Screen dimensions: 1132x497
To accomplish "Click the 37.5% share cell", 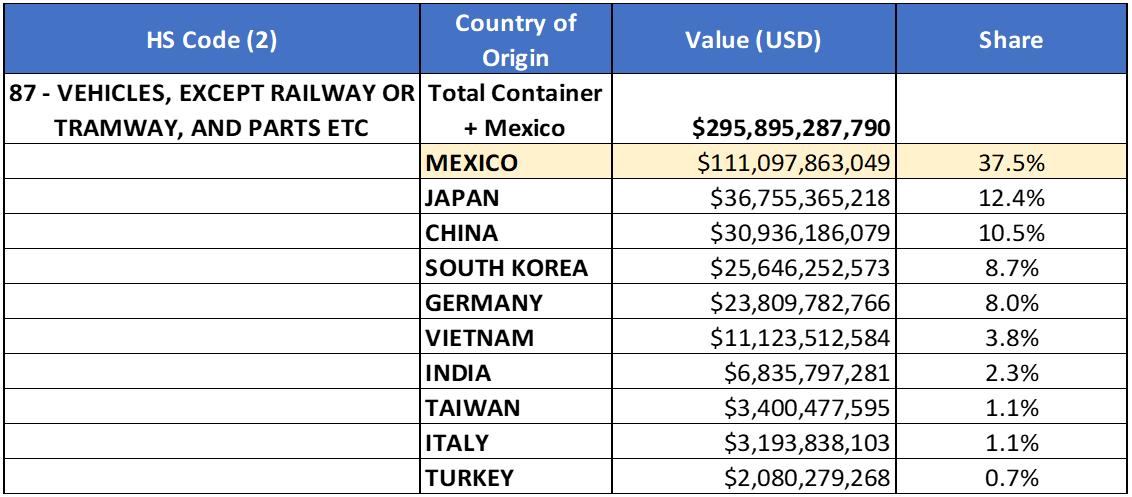I will (1010, 163).
